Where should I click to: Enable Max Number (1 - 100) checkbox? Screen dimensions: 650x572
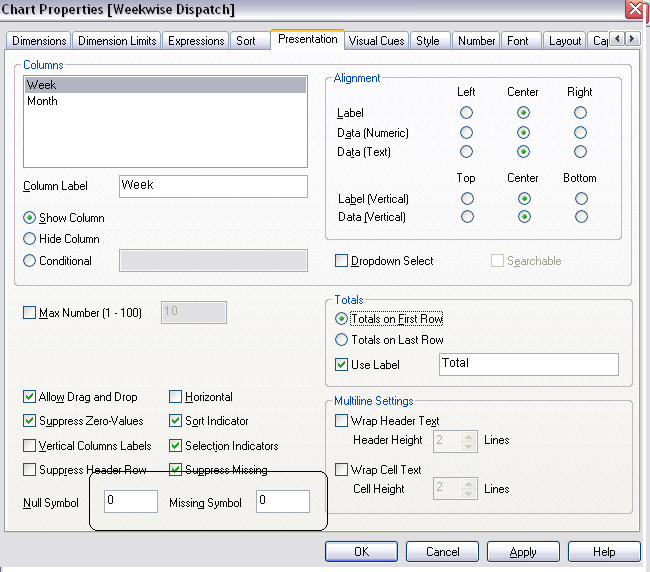pos(30,313)
